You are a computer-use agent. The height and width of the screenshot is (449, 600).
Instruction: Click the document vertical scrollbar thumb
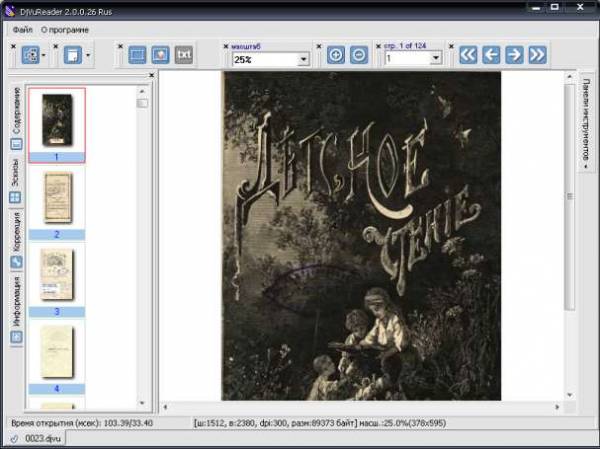(570, 197)
